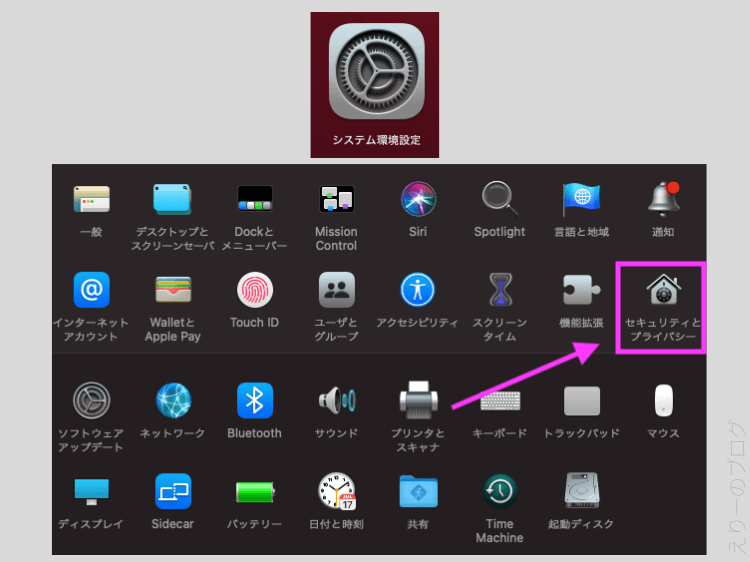Open Walletと Apple Pay preferences
The height and width of the screenshot is (562, 750).
[173, 290]
